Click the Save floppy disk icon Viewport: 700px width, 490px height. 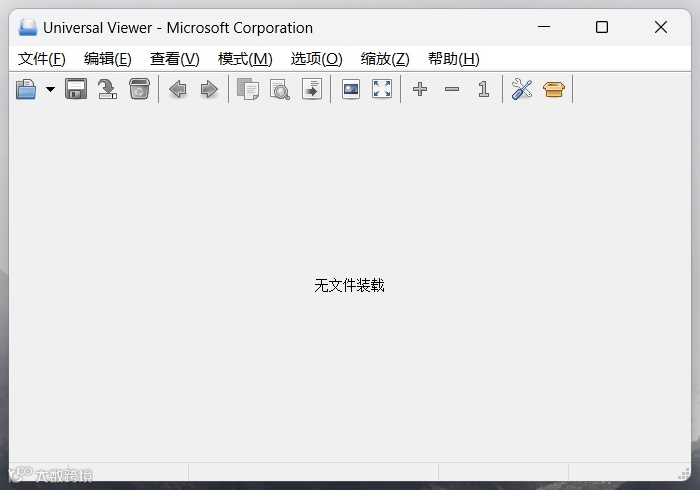[76, 89]
